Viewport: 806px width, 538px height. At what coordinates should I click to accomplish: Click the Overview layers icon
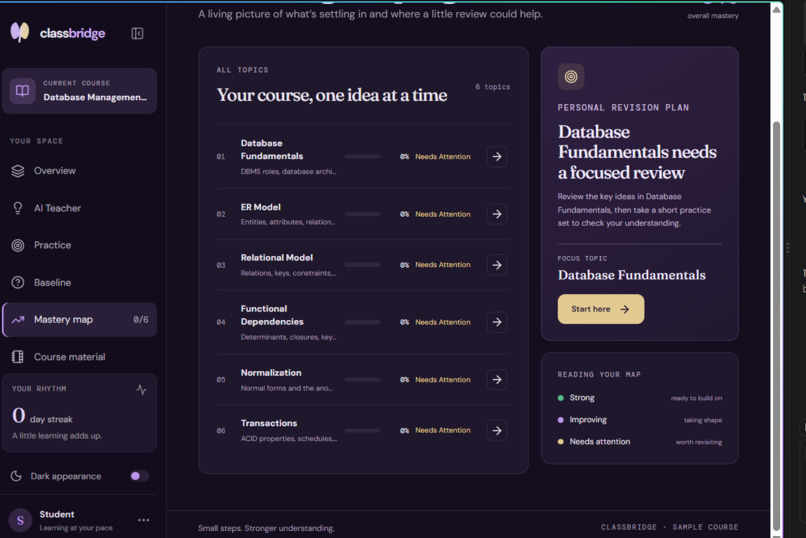(18, 171)
